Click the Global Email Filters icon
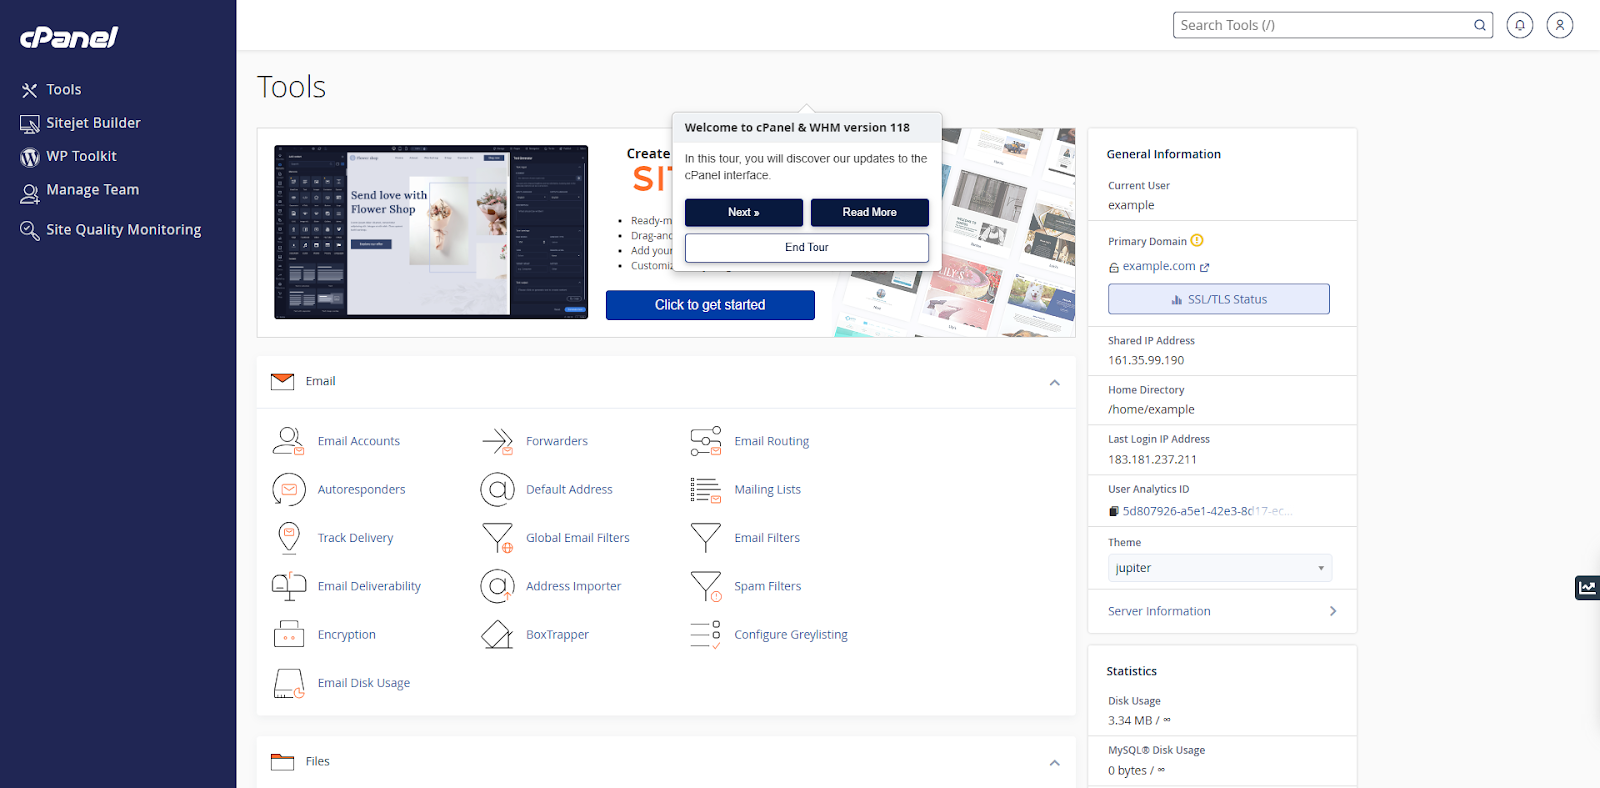The width and height of the screenshot is (1600, 788). pyautogui.click(x=497, y=538)
